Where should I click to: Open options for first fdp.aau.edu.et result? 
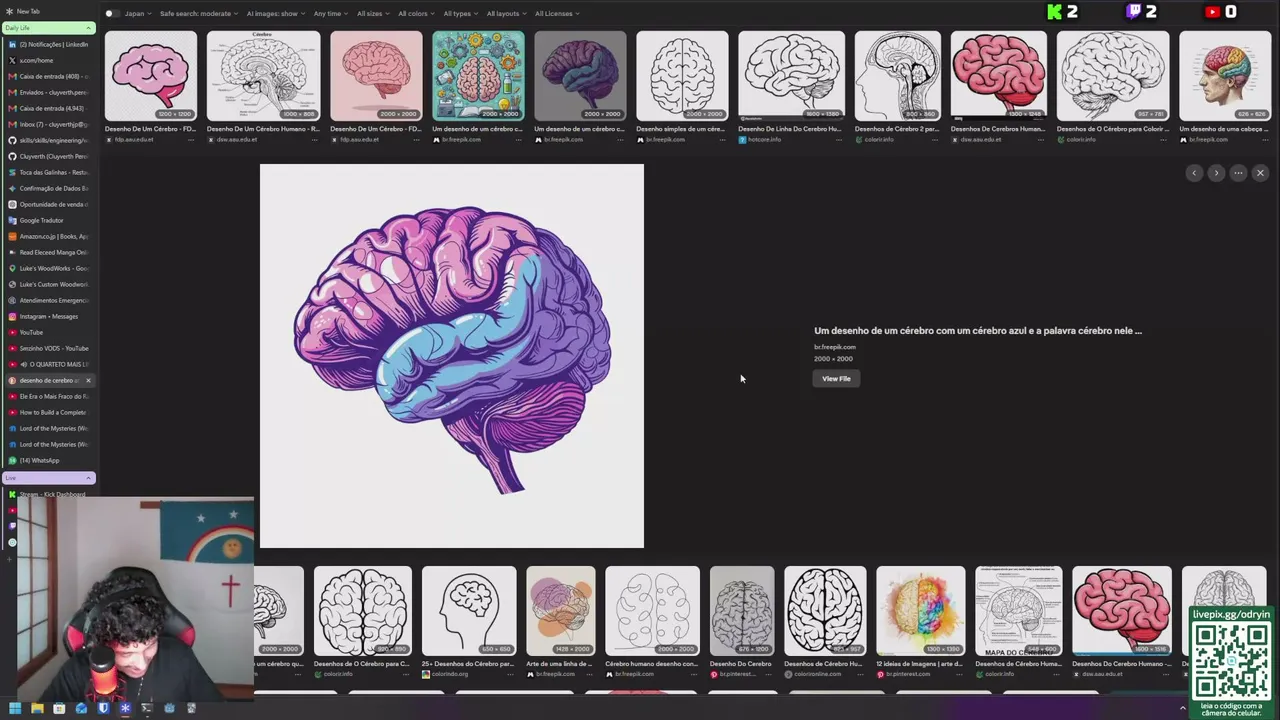[x=191, y=140]
